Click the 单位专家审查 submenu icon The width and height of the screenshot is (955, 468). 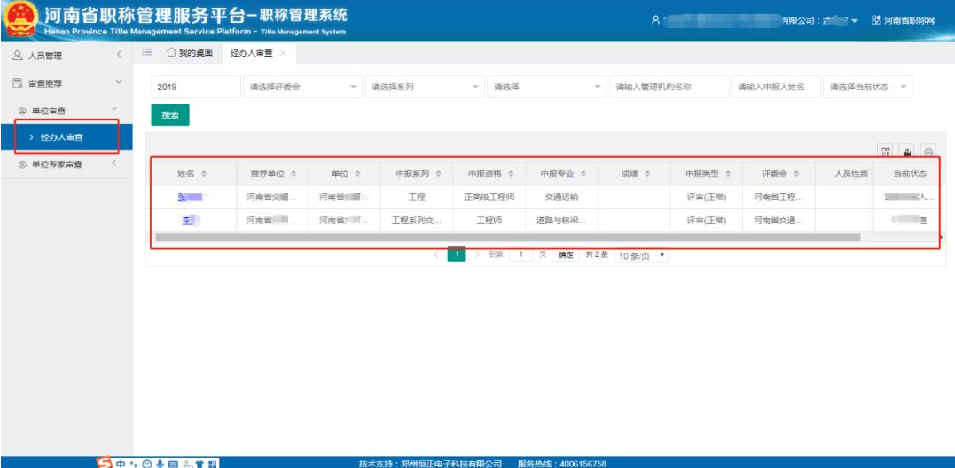tap(23, 165)
